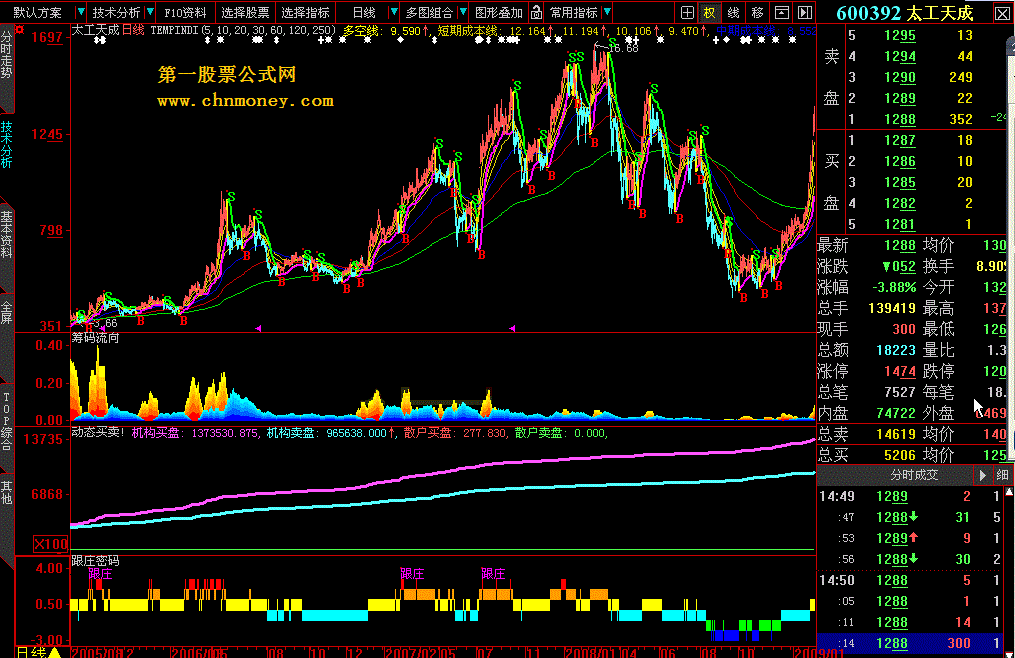Click the bottom-left 日线 period label
Image resolution: width=1015 pixels, height=658 pixels.
30,652
